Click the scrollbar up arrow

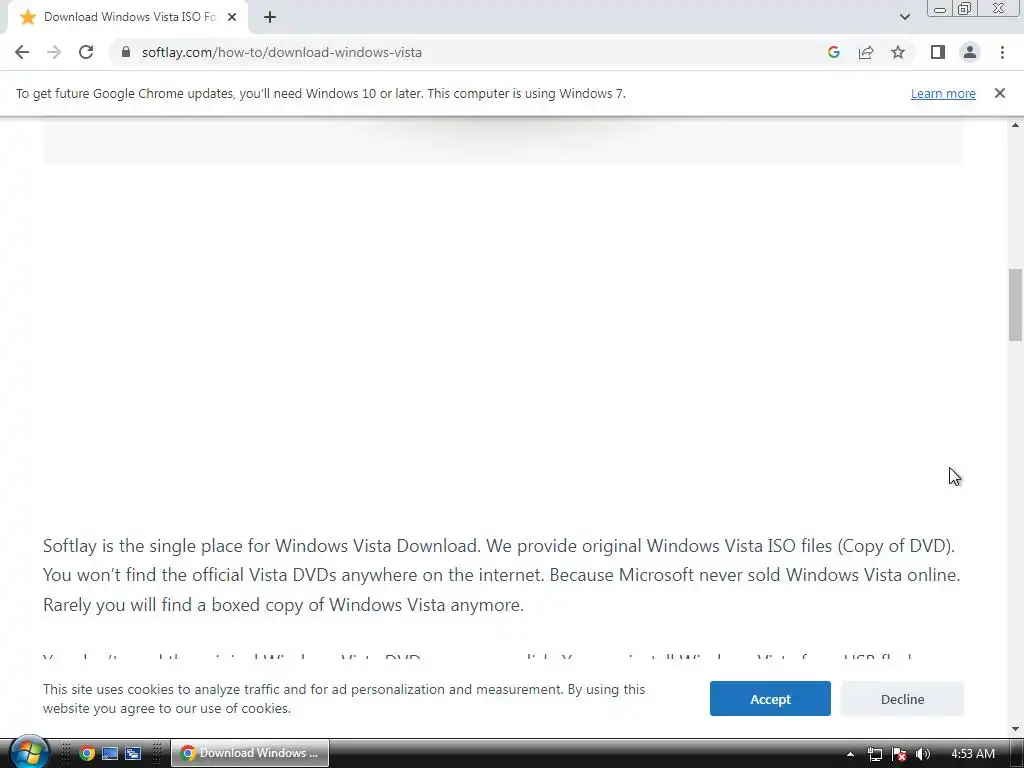coord(1015,125)
